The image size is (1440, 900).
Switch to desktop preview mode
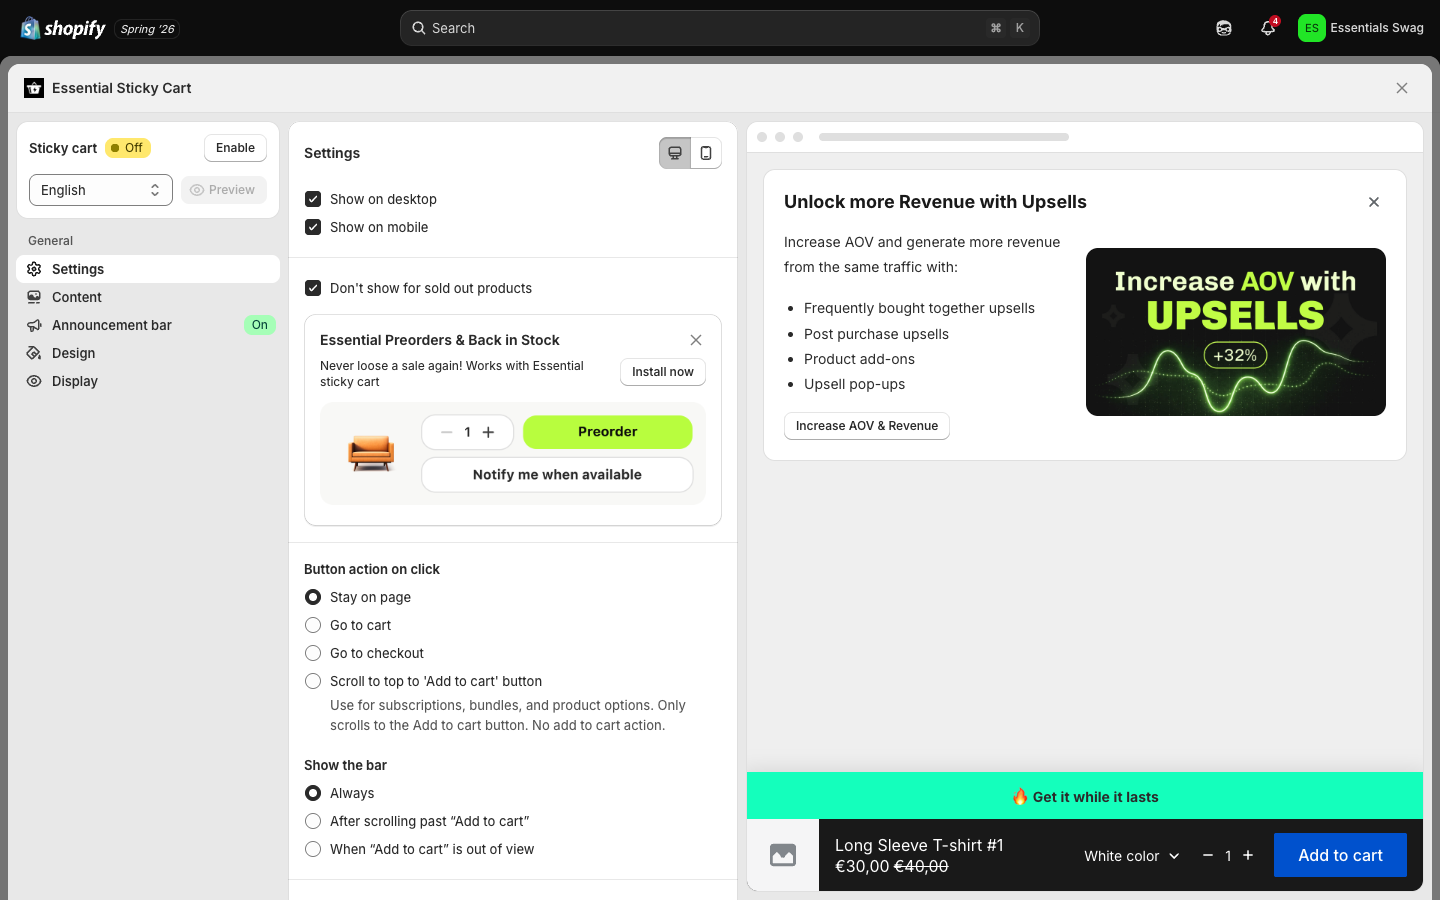(675, 153)
